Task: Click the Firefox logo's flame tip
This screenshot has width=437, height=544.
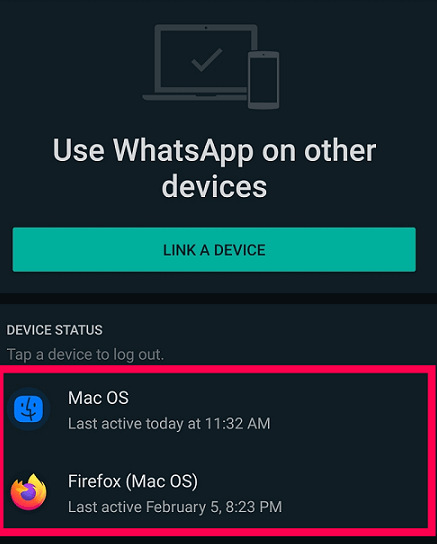Action: [x=35, y=479]
